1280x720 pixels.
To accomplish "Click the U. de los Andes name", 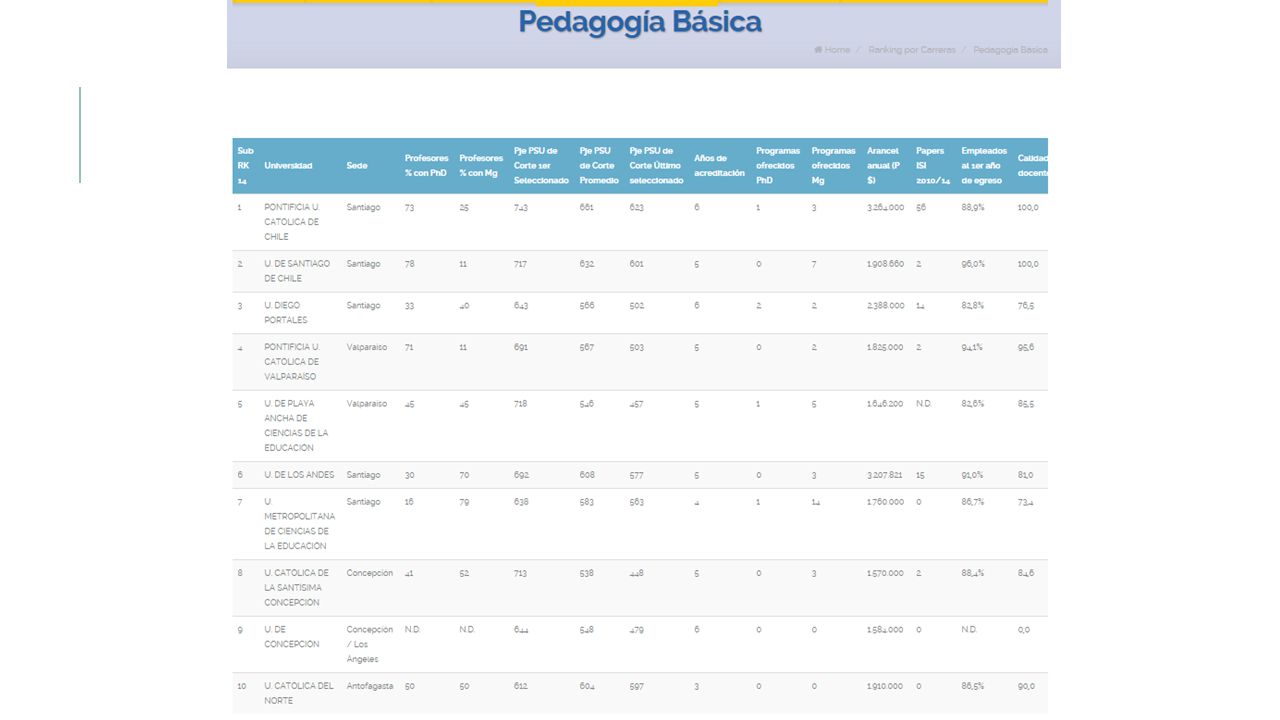I will (299, 475).
